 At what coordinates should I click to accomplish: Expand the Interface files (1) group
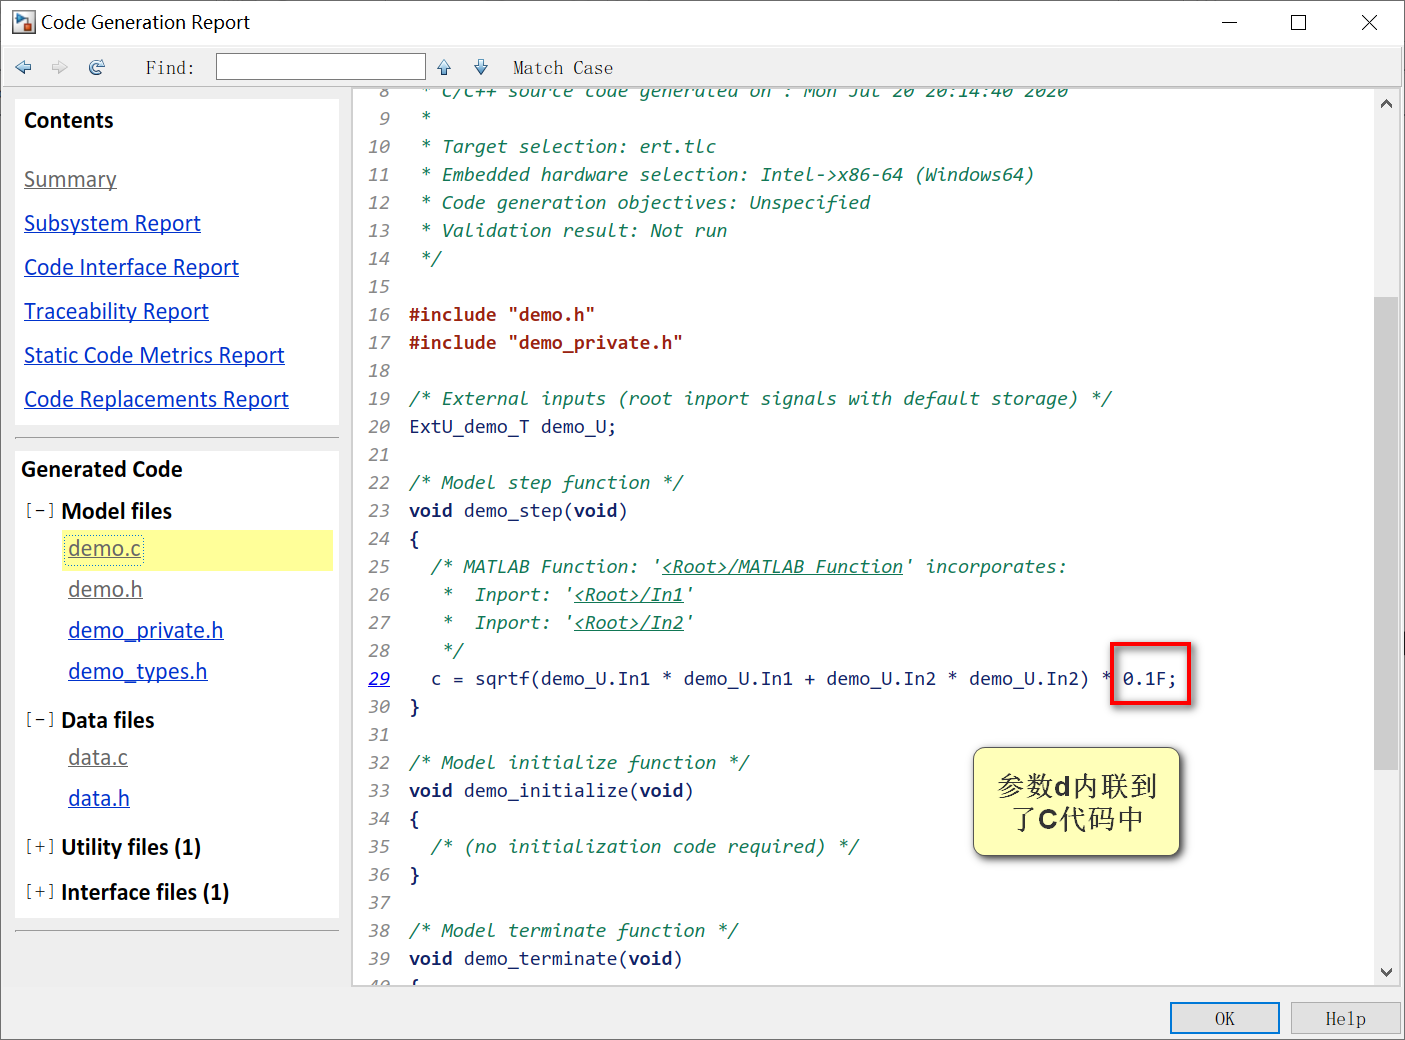(x=40, y=892)
